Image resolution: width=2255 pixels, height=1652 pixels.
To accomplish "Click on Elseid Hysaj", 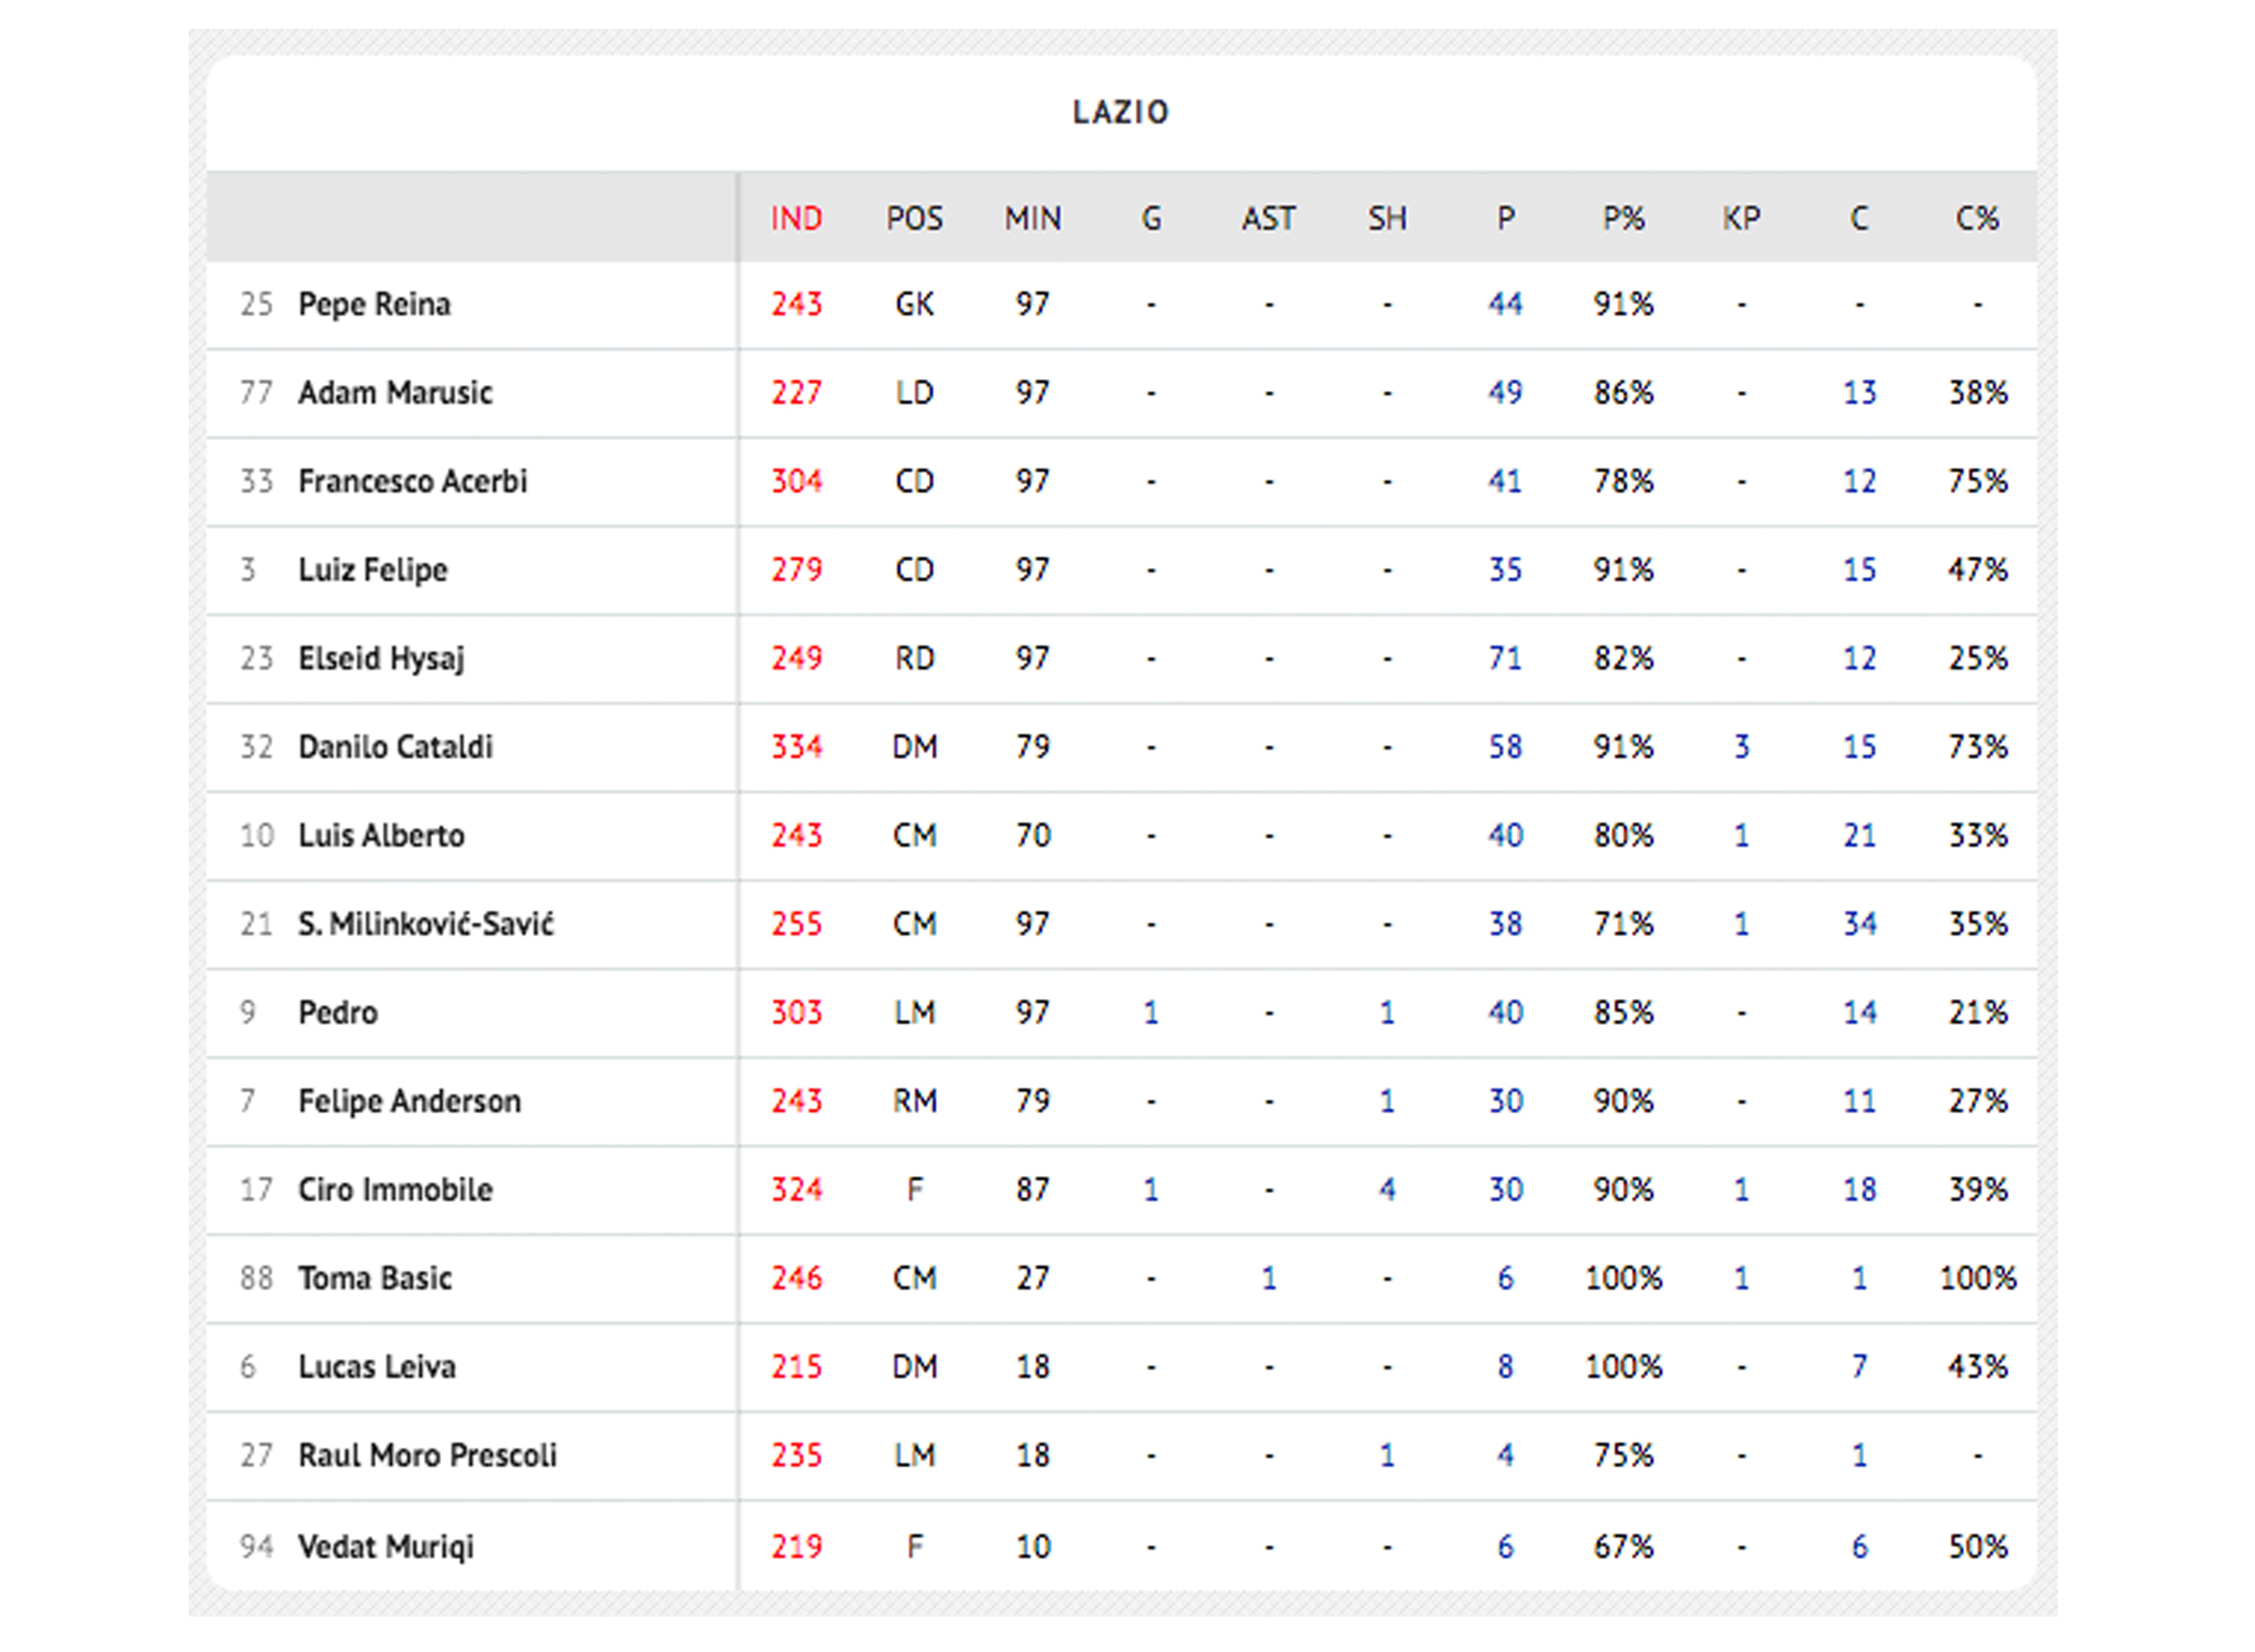I will 381,659.
